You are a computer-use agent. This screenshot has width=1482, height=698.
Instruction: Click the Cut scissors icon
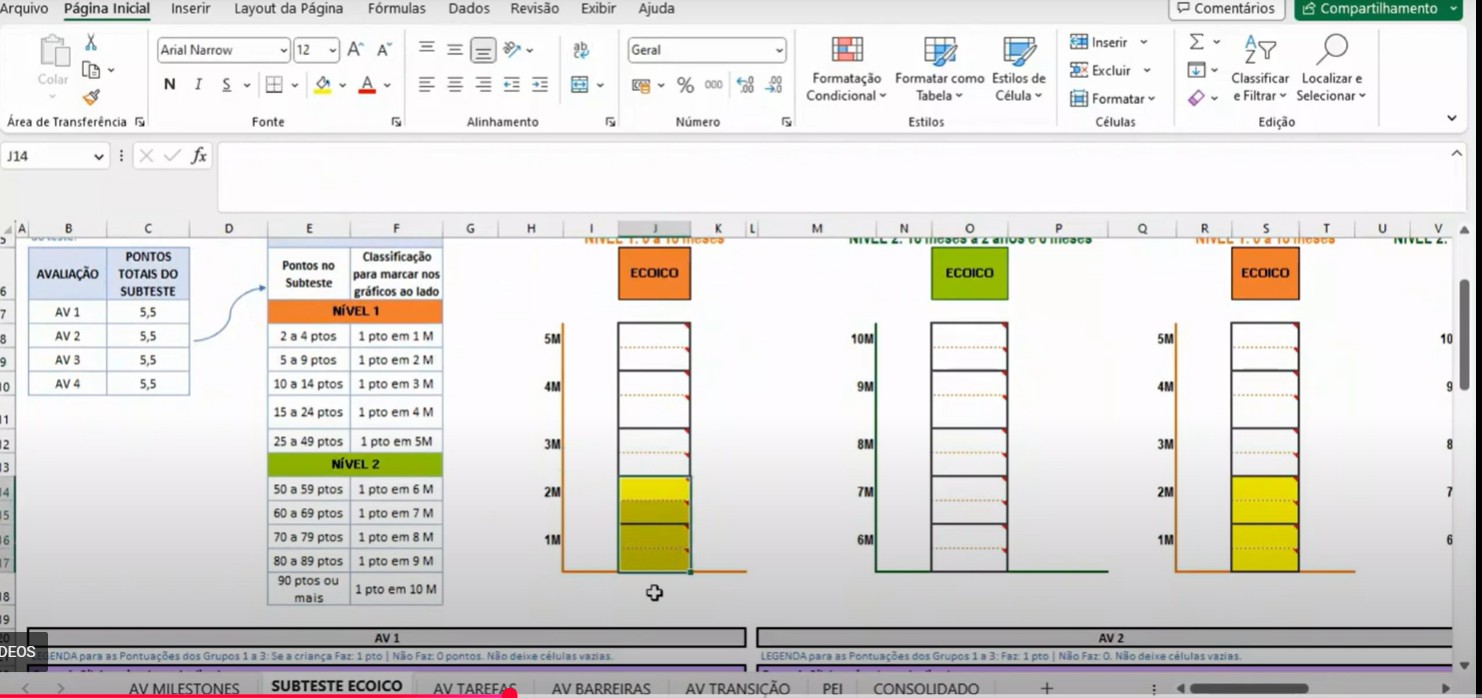tap(91, 43)
